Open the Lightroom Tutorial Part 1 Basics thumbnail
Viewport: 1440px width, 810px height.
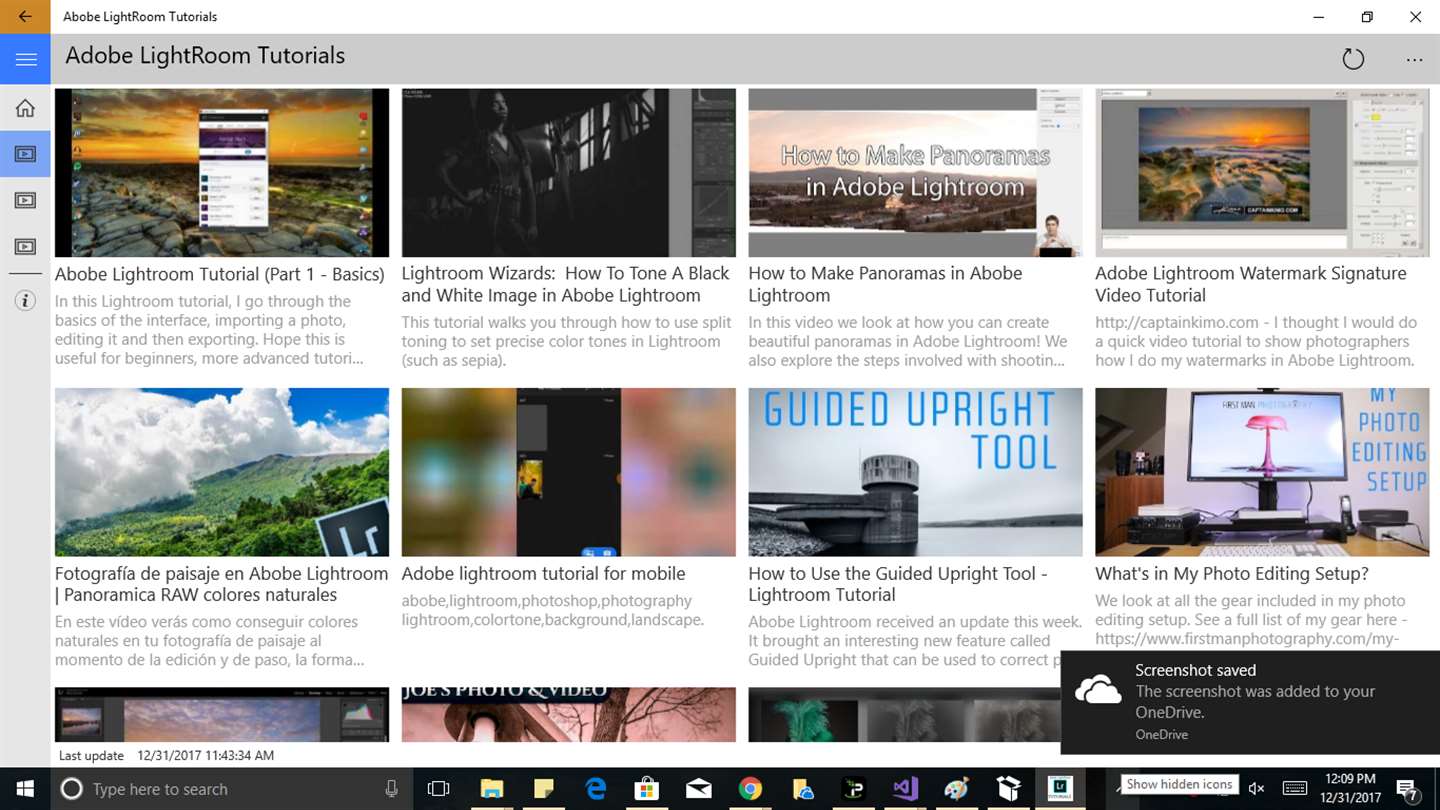pos(222,173)
